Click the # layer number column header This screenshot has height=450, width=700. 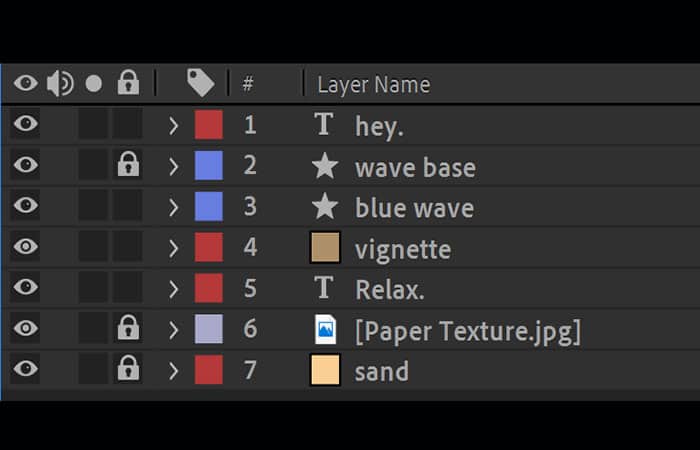(248, 83)
